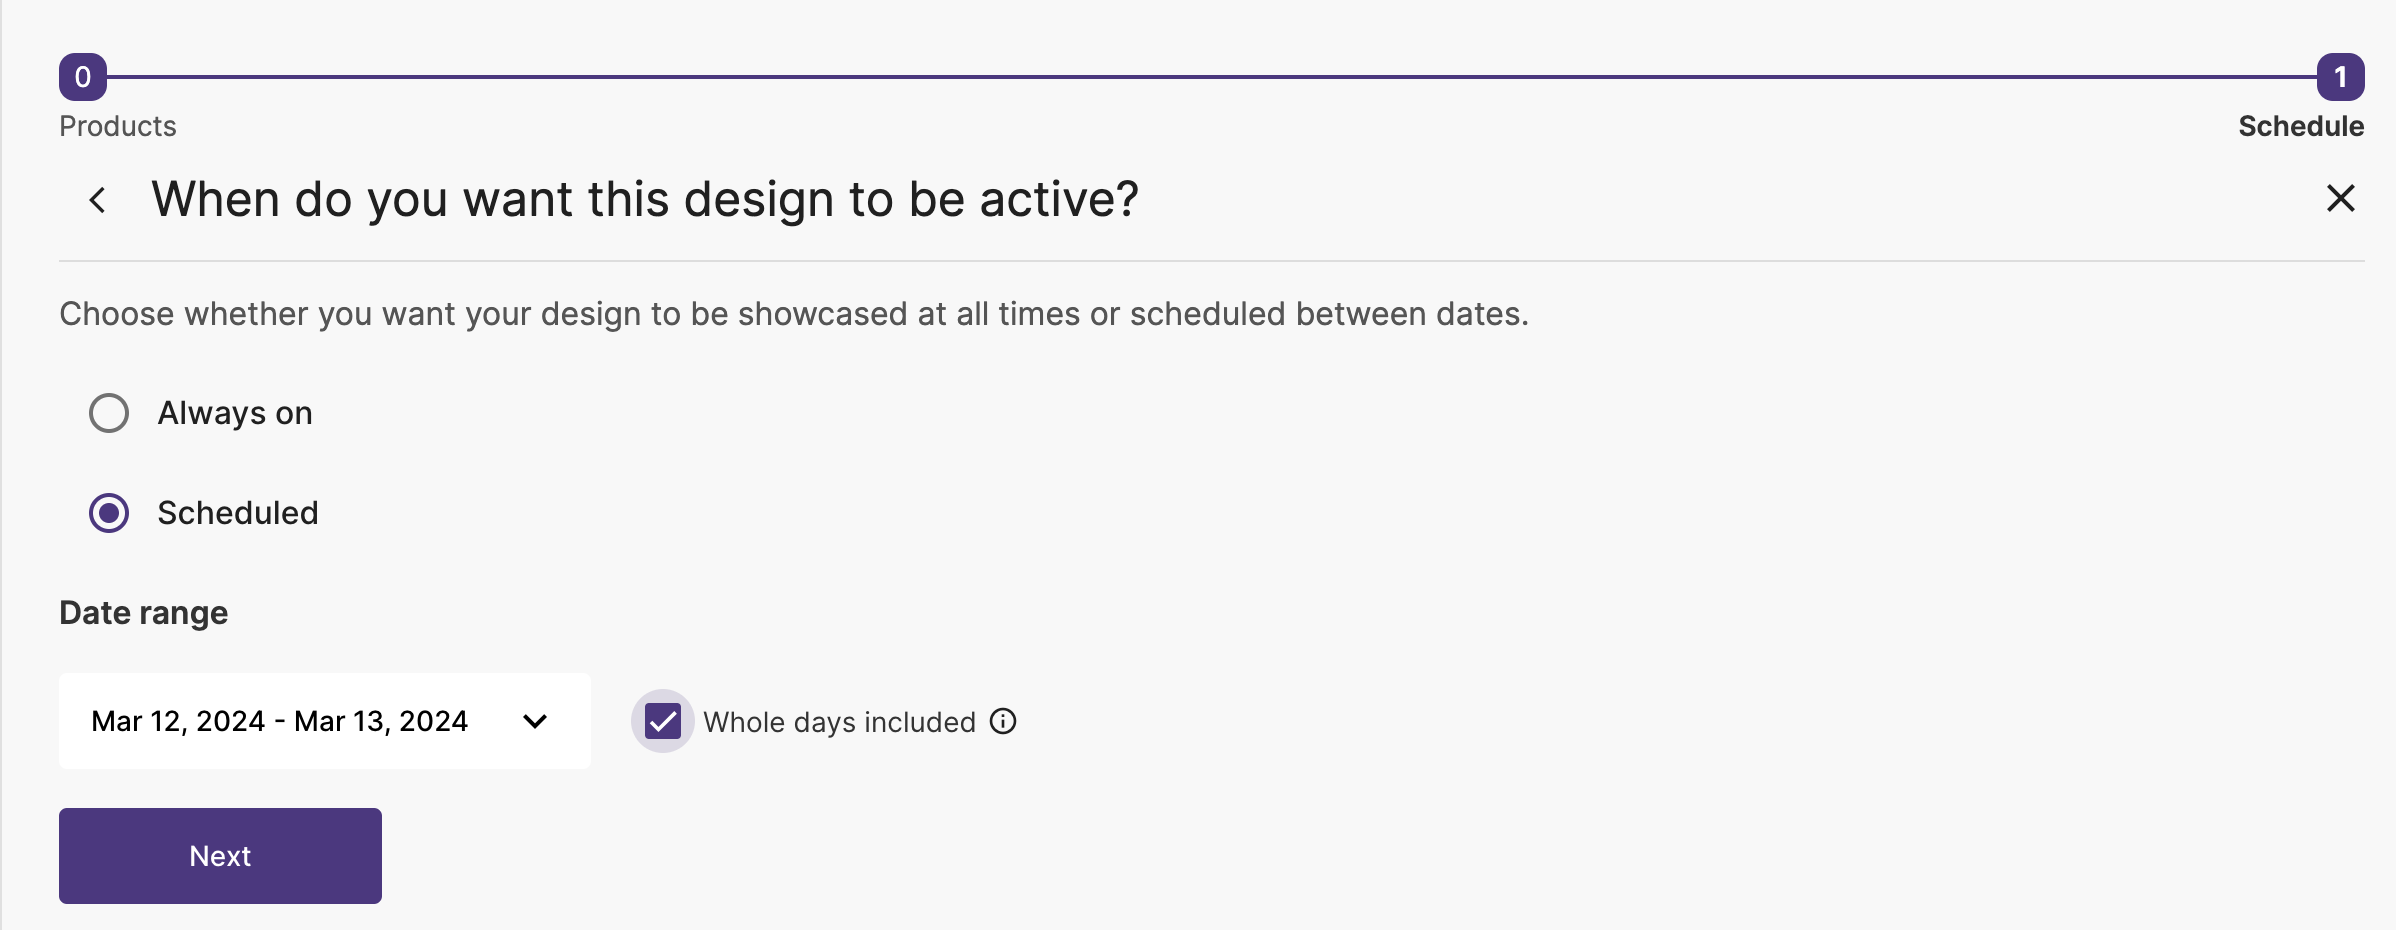Viewport: 2396px width, 930px height.
Task: Click the Whole days included label
Action: (839, 722)
